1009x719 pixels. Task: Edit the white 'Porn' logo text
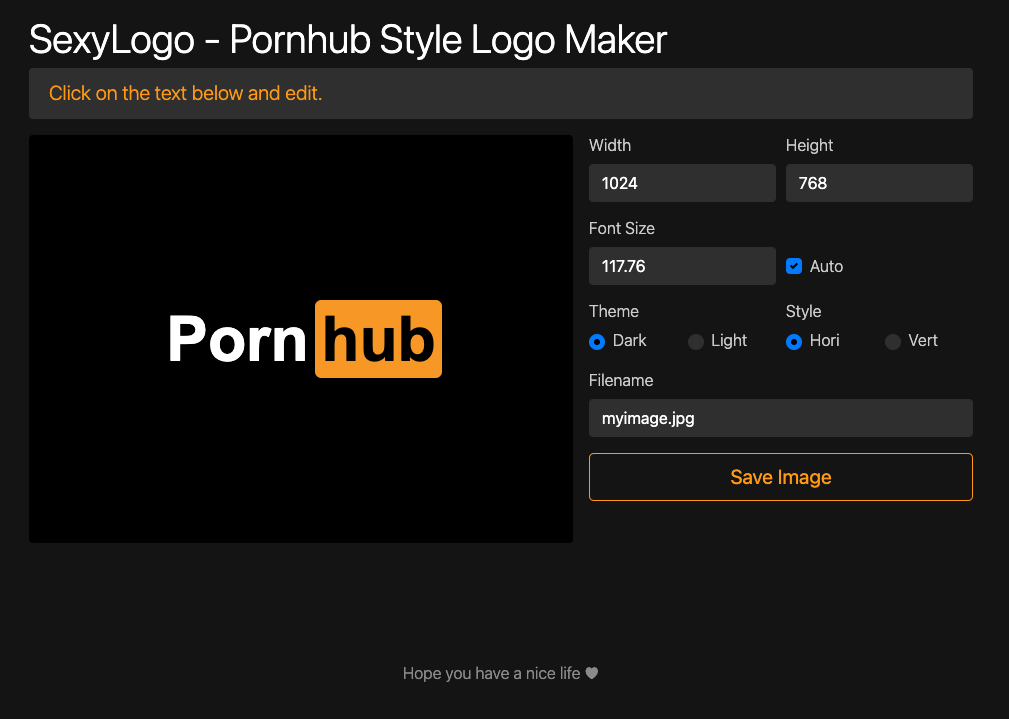pyautogui.click(x=237, y=339)
